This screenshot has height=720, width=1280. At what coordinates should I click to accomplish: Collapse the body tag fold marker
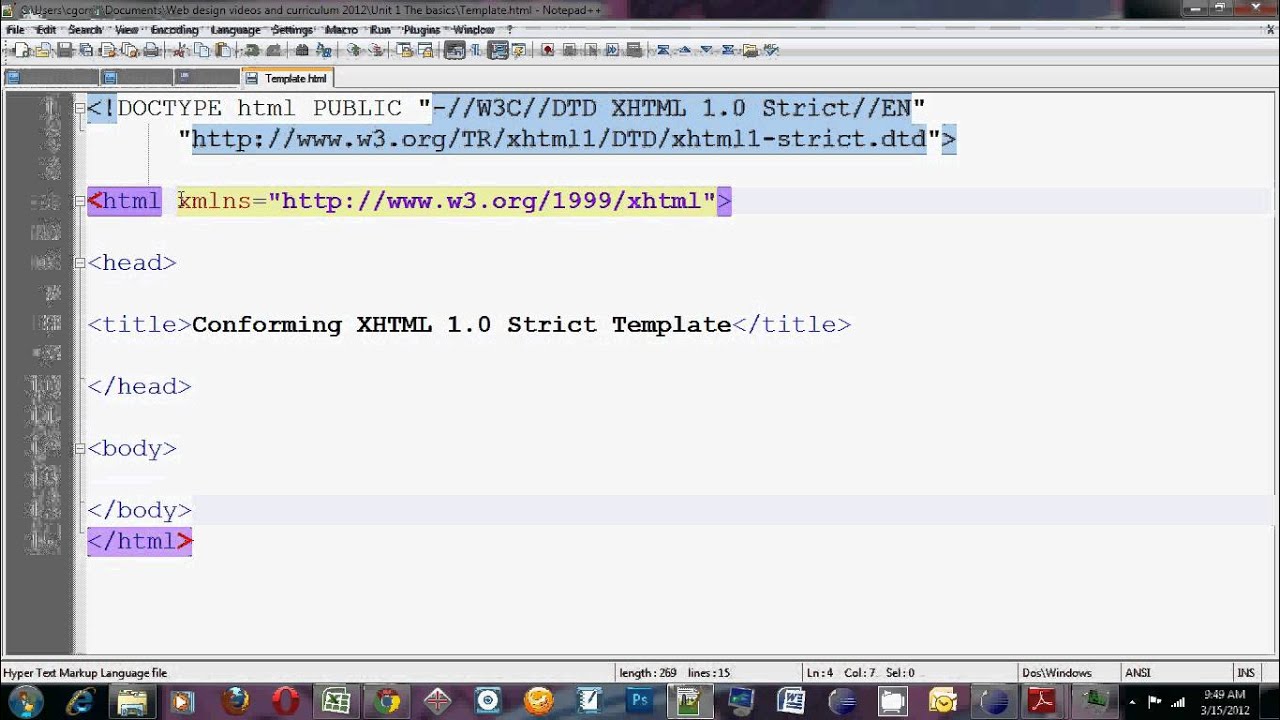click(80, 449)
